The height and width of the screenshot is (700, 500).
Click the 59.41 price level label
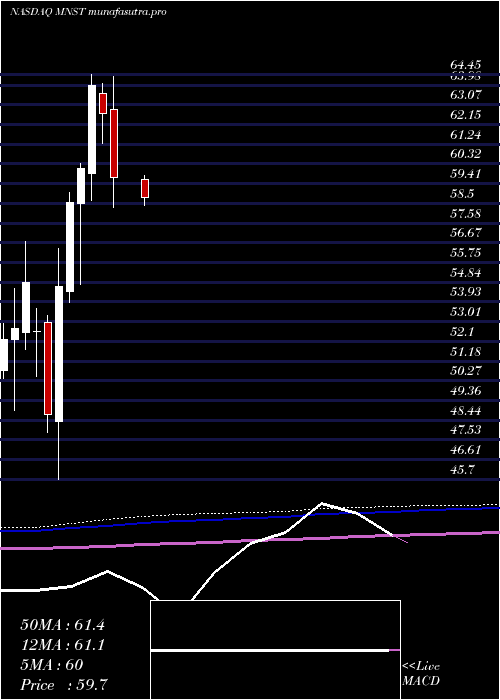pos(465,174)
